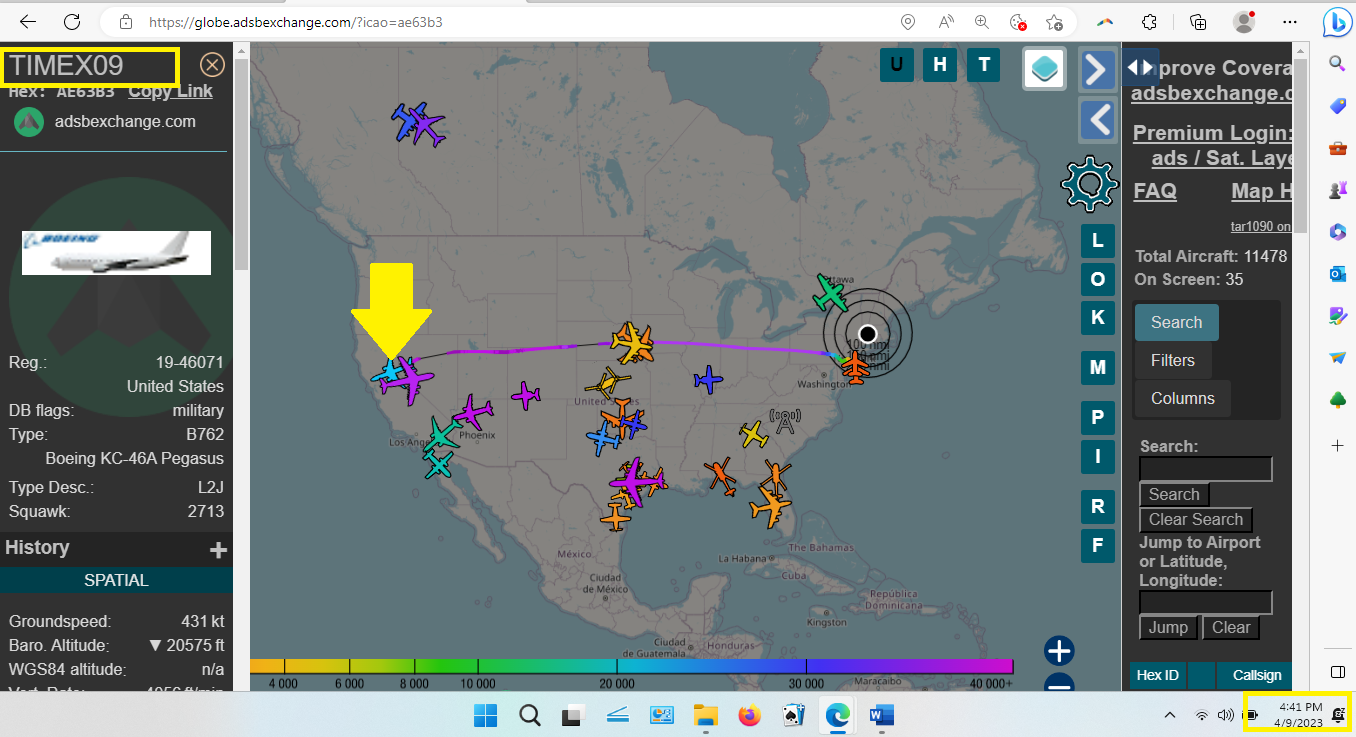Refresh the page in Edge
Viewport: 1356px width, 737px height.
(72, 21)
